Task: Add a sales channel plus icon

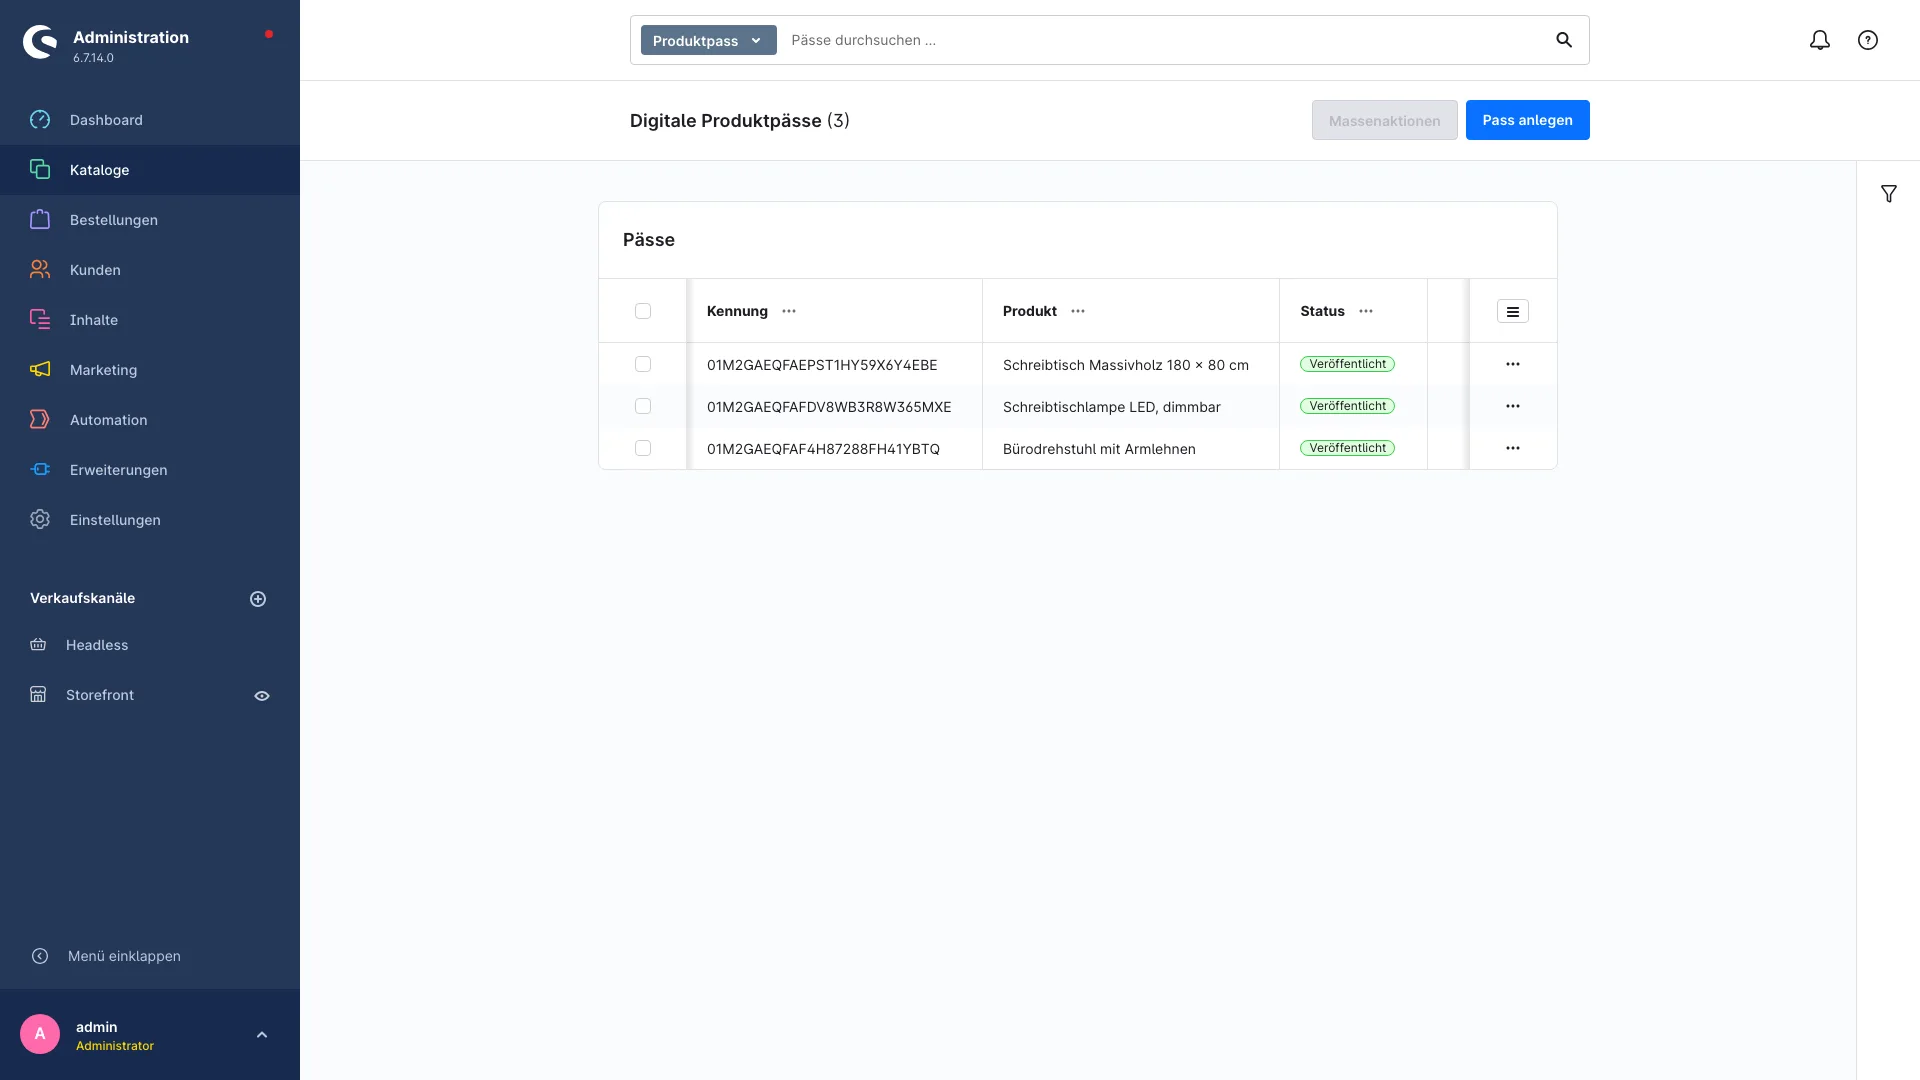Action: [258, 599]
